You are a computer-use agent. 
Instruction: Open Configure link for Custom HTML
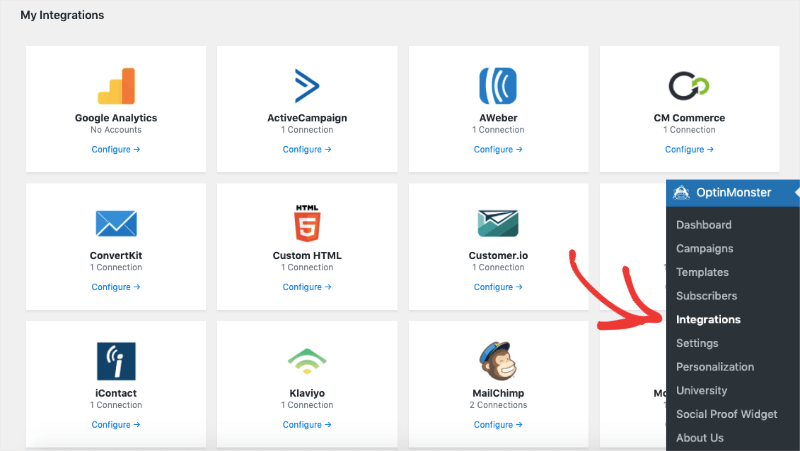pos(307,287)
